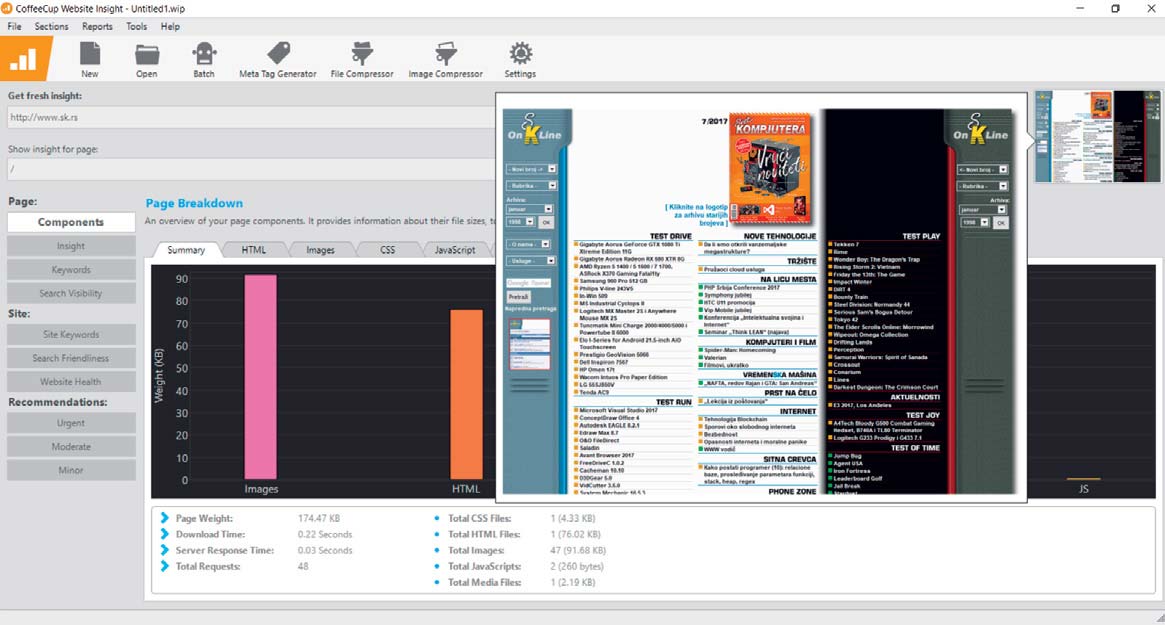Viewport: 1165px width, 625px height.
Task: Click the Page Breakdown heading
Action: (x=194, y=203)
